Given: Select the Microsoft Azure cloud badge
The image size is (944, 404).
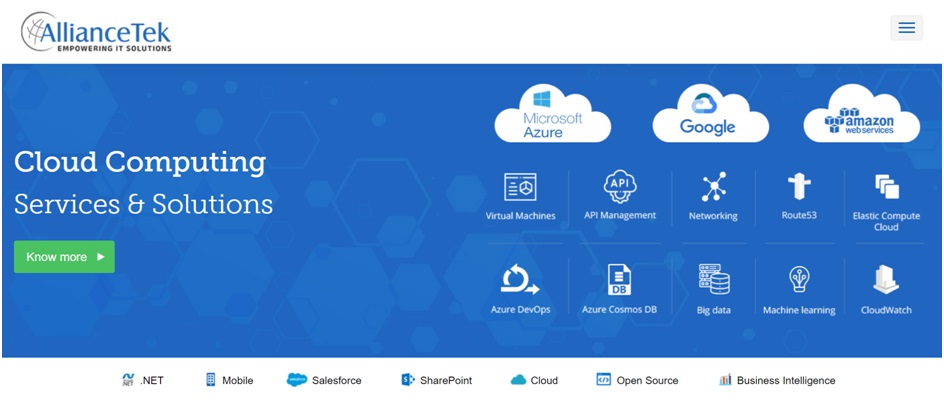Looking at the screenshot, I should pos(552,114).
